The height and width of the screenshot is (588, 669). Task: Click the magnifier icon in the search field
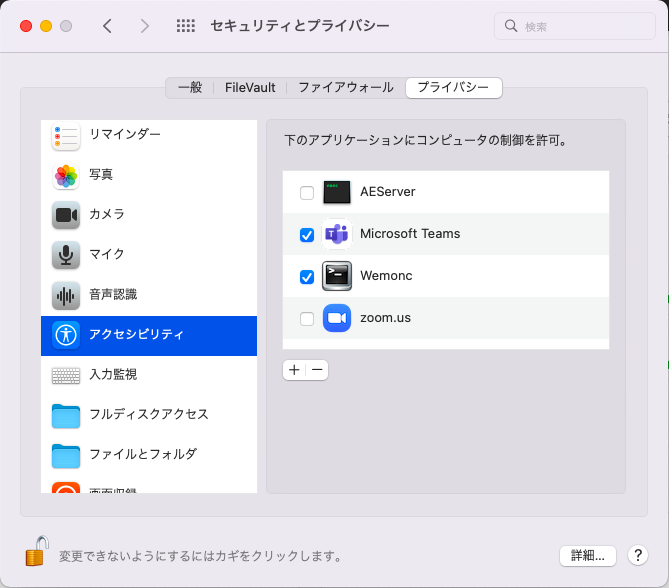[x=511, y=26]
